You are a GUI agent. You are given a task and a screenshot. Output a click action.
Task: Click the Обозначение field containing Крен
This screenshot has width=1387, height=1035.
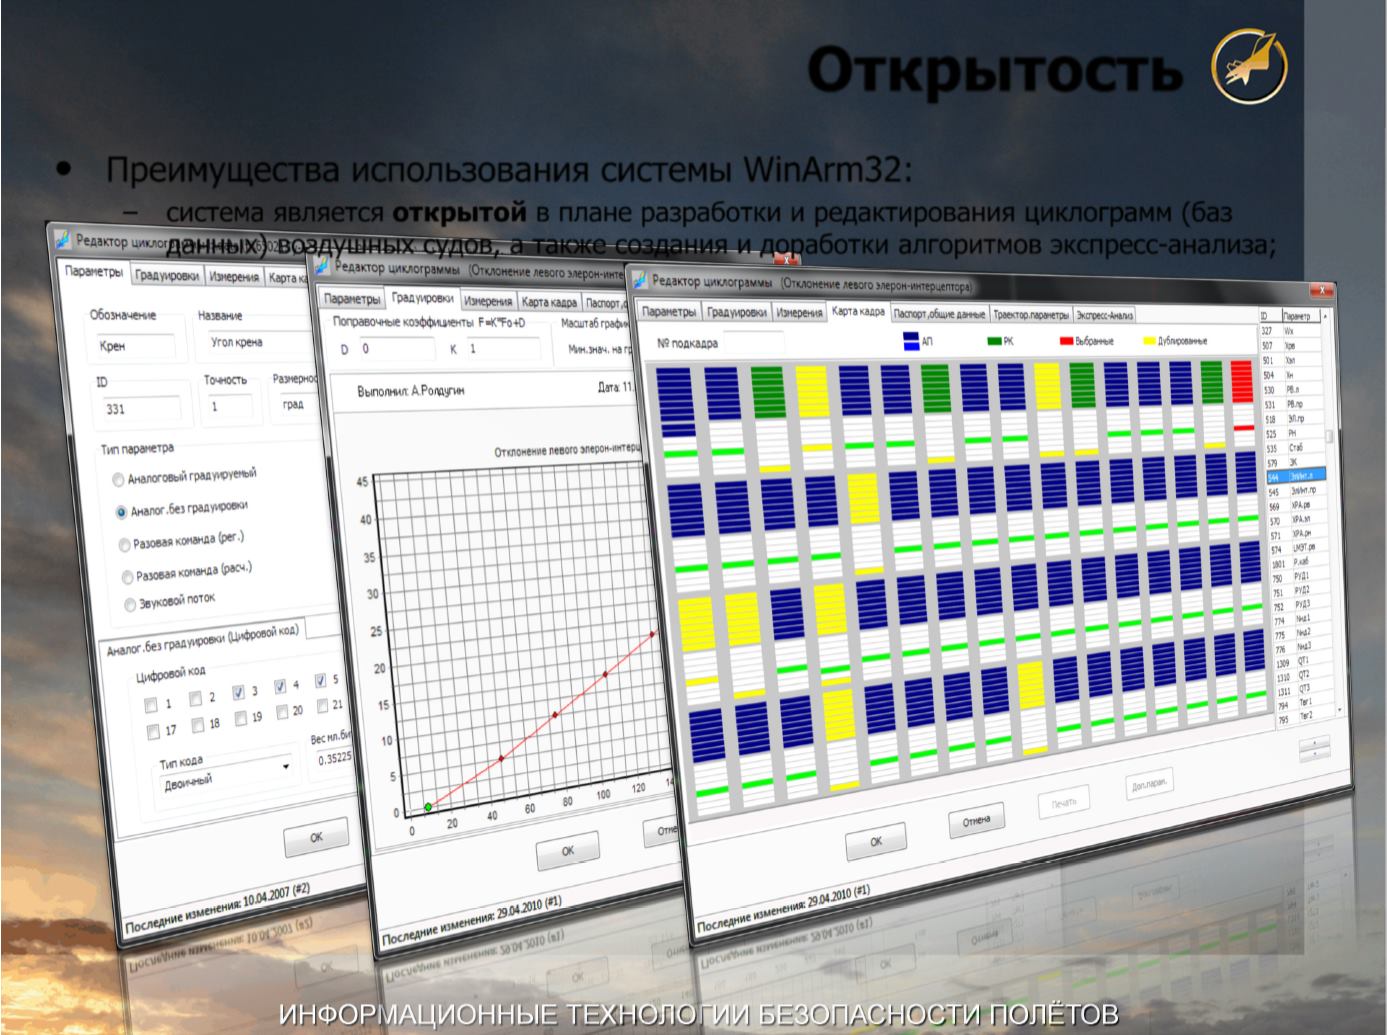[135, 347]
